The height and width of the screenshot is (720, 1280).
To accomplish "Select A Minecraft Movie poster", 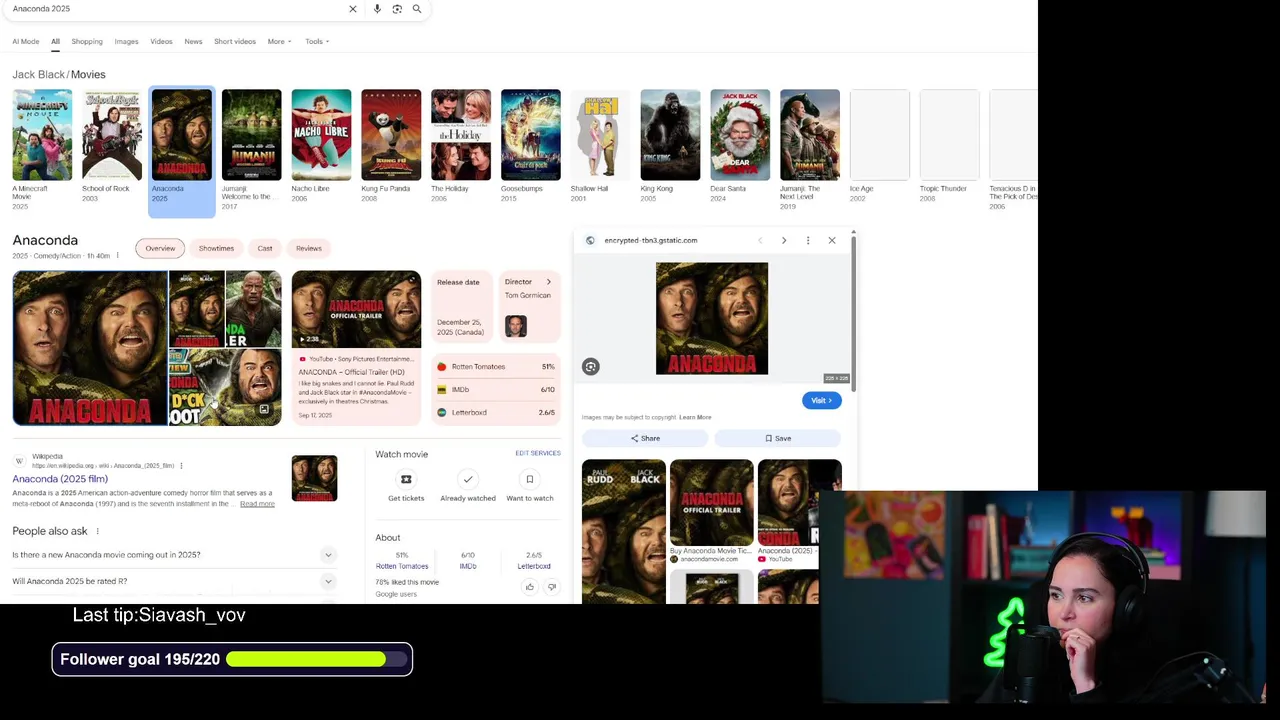I will (42, 135).
